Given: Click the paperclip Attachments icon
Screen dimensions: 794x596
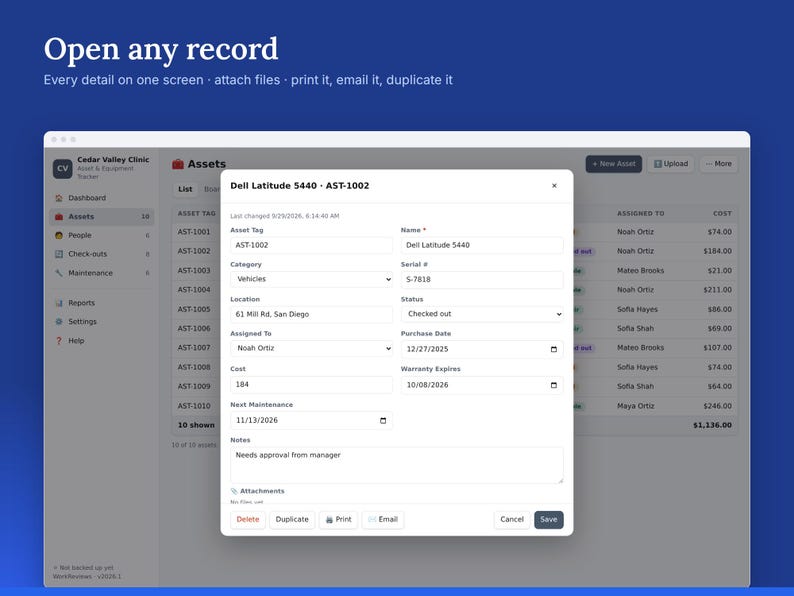Looking at the screenshot, I should click(234, 491).
